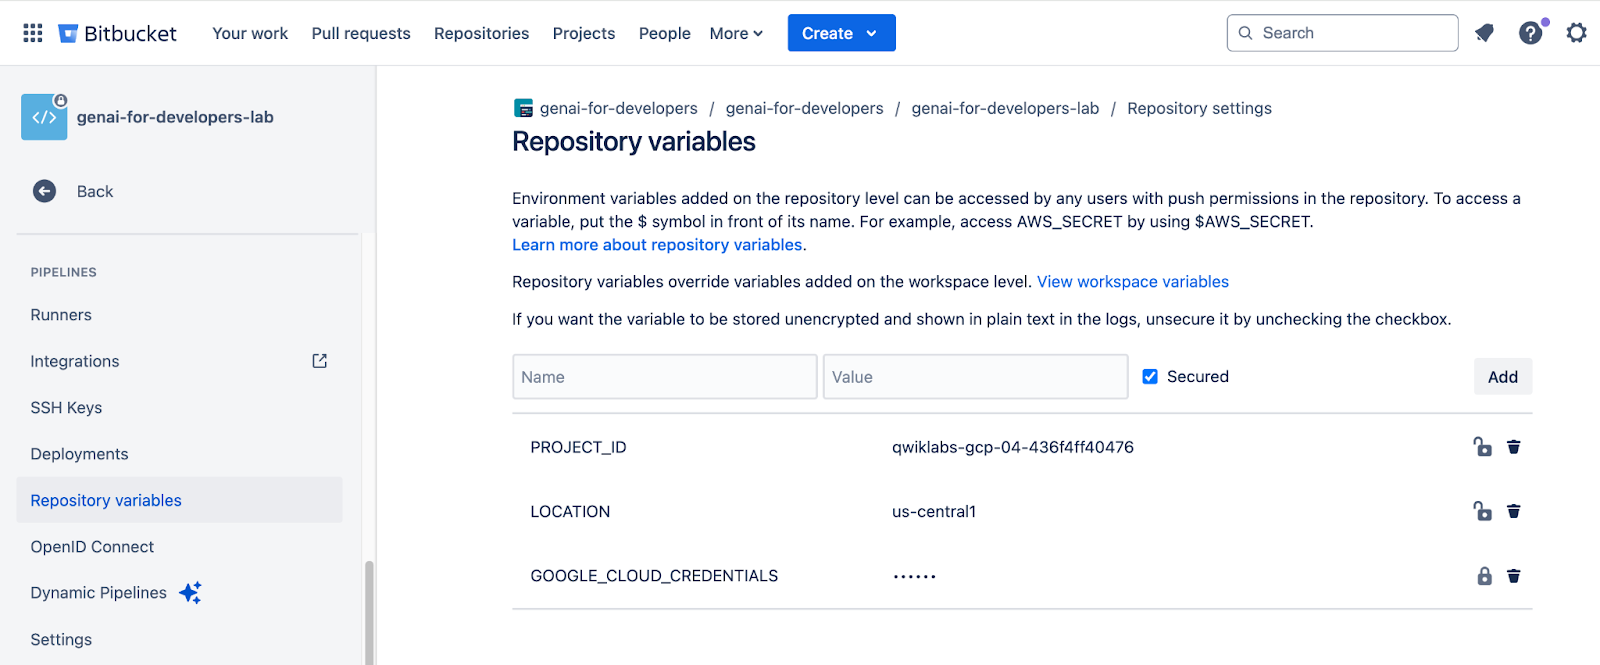Follow the View workspace variables link
Image resolution: width=1600 pixels, height=665 pixels.
[1132, 282]
